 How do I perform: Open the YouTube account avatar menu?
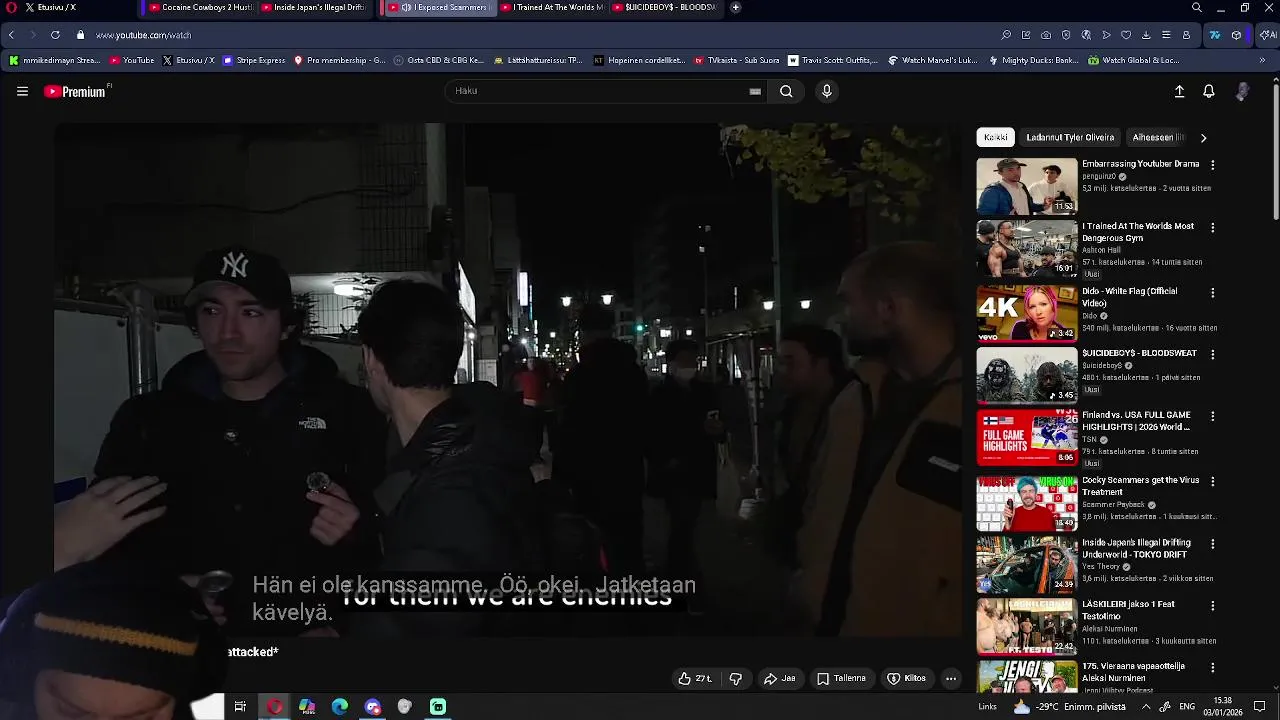(x=1243, y=91)
